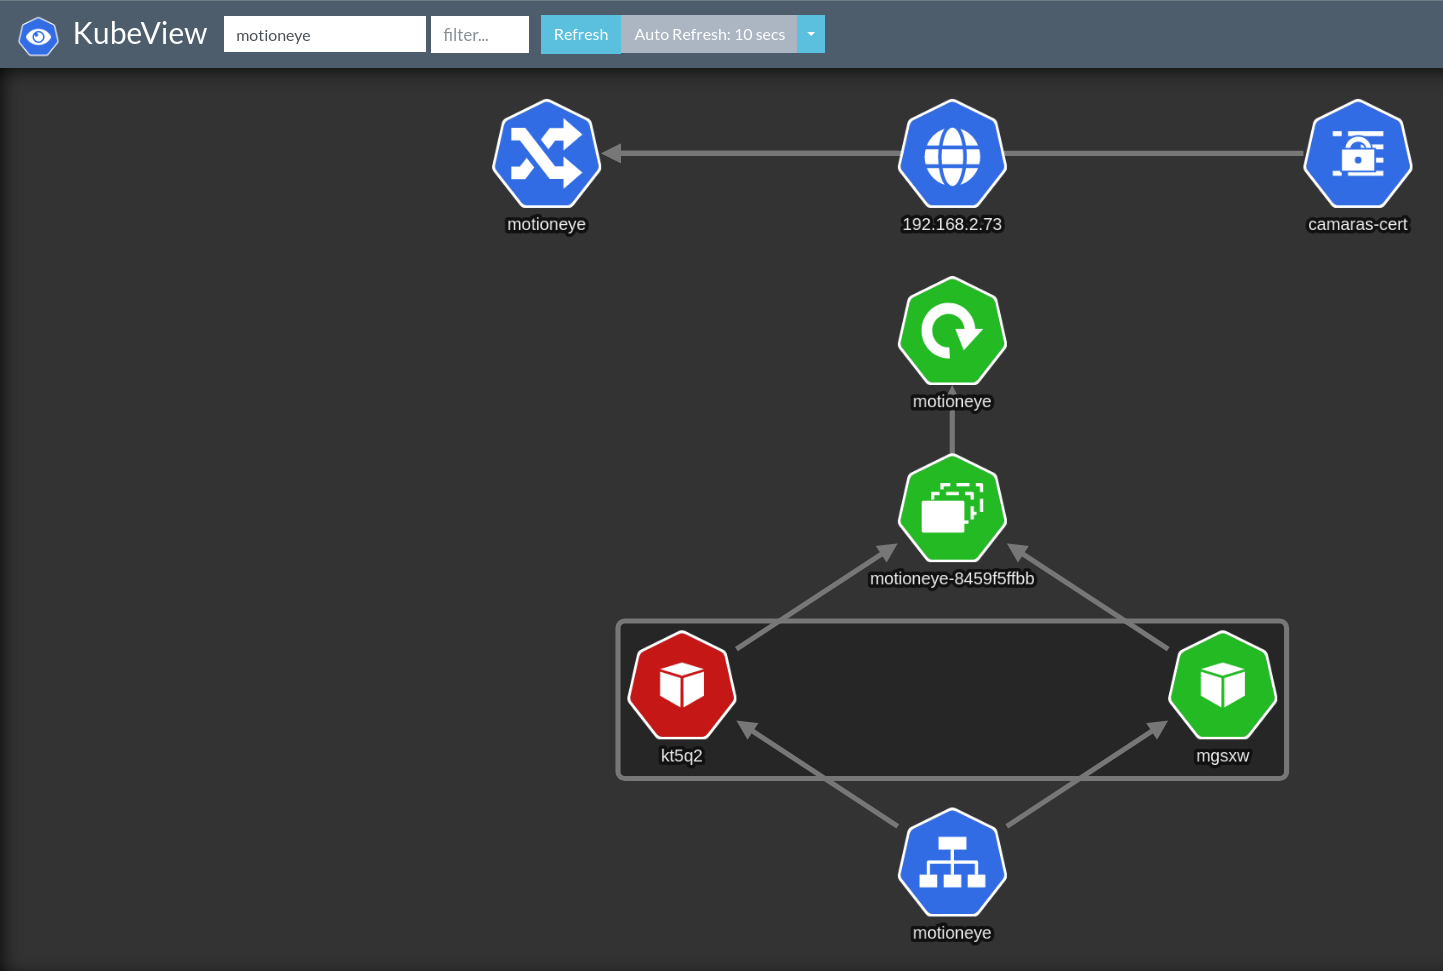
Task: Select the motioneye service shuffle icon
Action: [x=547, y=154]
